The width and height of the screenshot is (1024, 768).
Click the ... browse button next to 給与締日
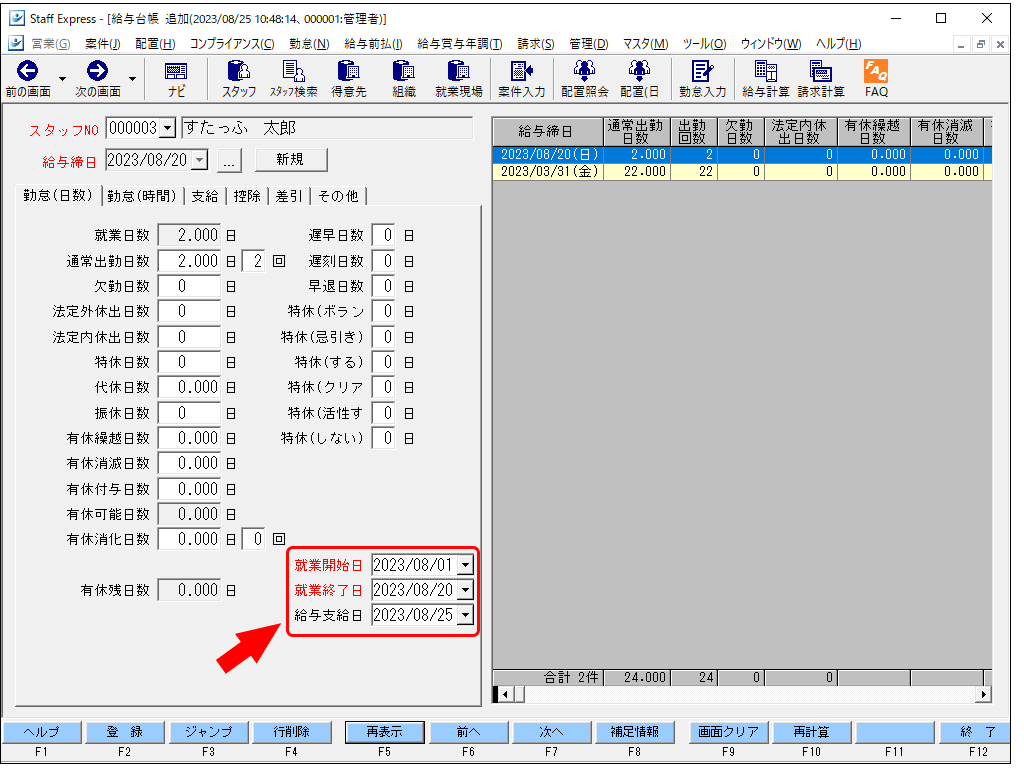tap(229, 161)
